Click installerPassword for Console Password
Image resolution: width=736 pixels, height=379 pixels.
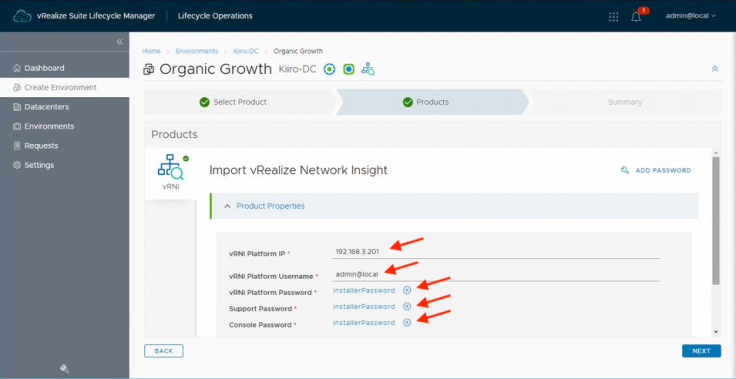tap(364, 323)
